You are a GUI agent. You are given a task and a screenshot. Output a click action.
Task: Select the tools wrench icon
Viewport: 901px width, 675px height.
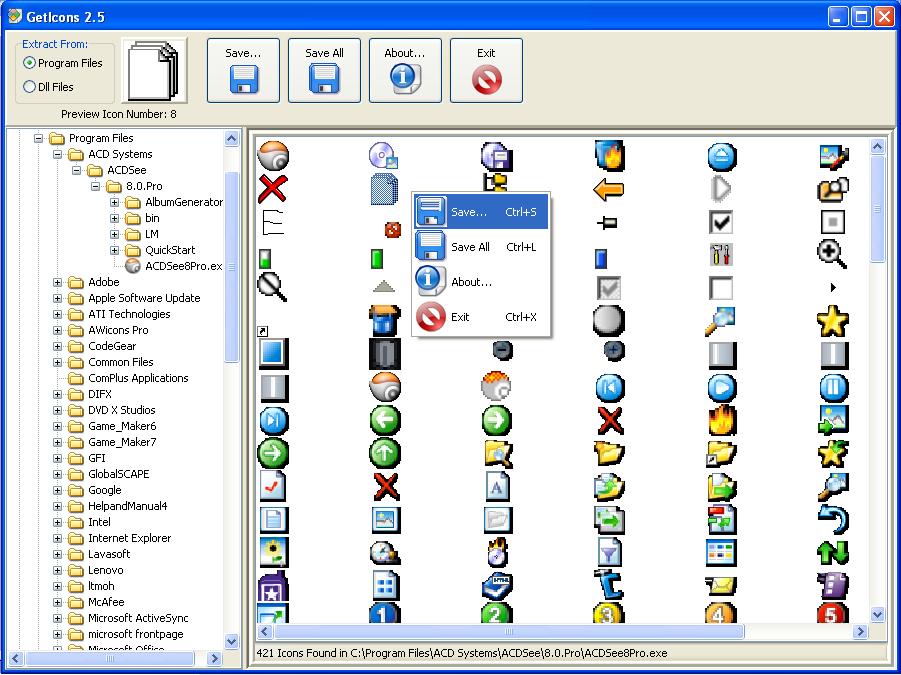point(721,254)
